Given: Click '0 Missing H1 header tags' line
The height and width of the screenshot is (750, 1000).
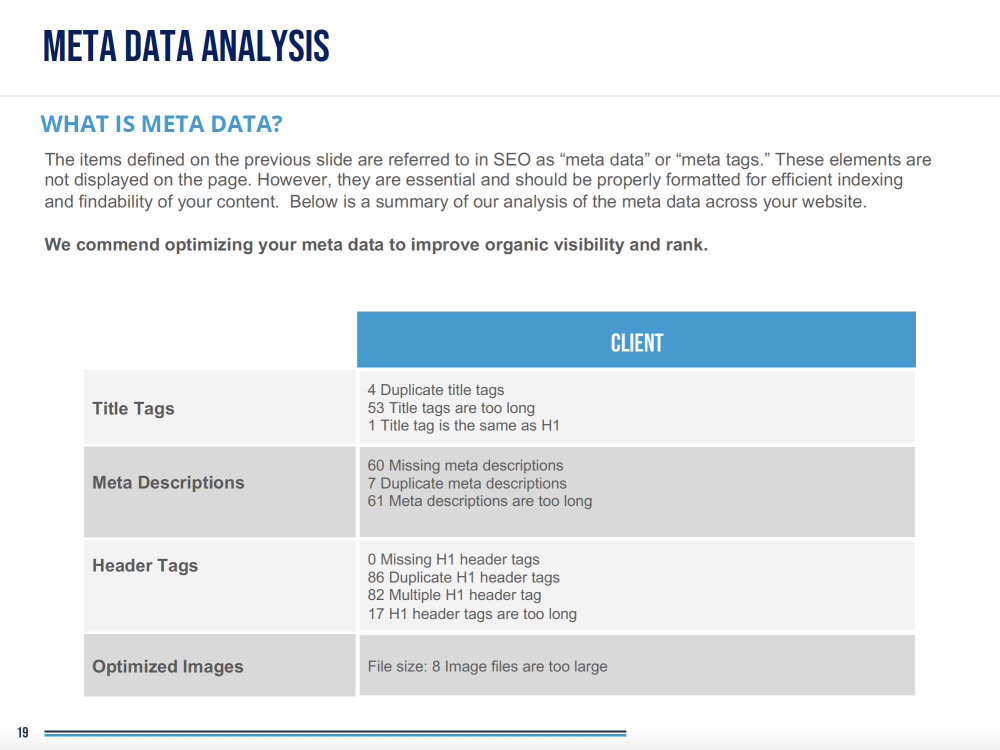Looking at the screenshot, I should tap(453, 559).
